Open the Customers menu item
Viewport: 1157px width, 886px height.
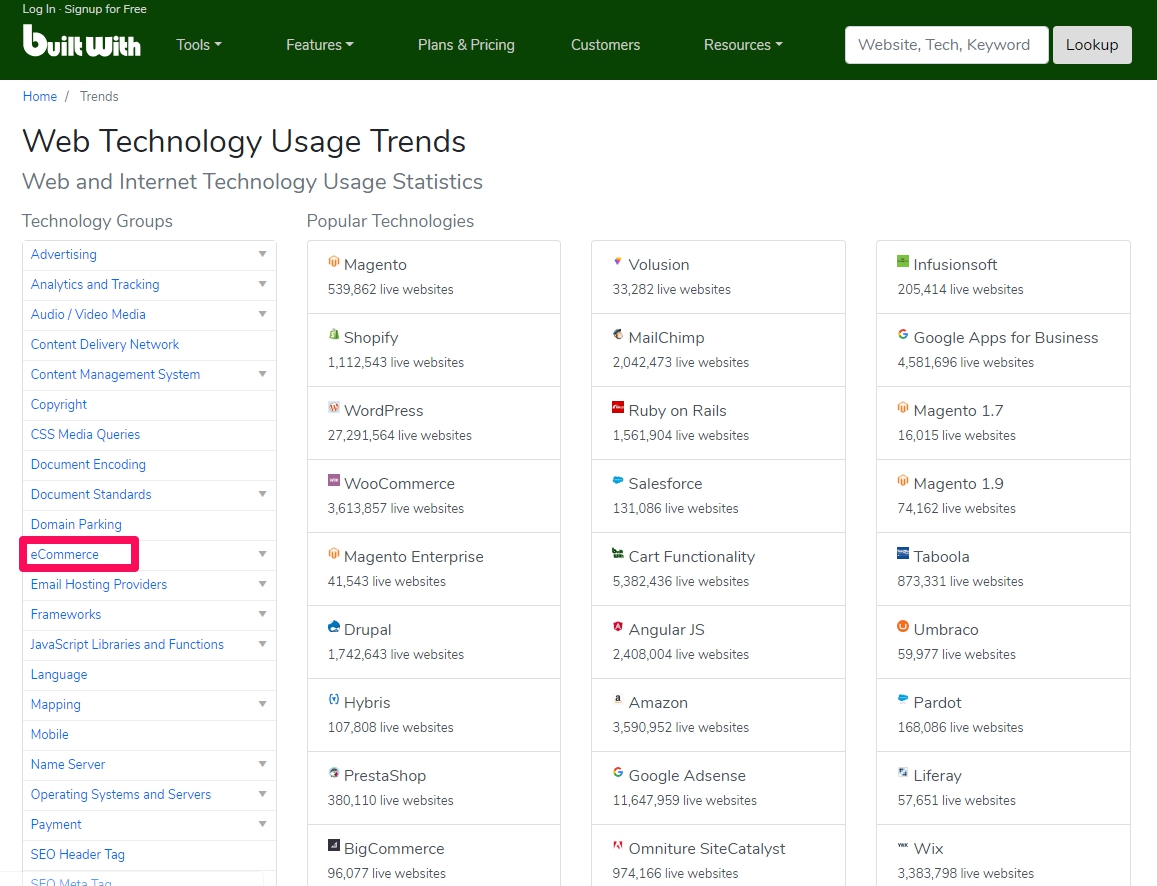pos(605,45)
